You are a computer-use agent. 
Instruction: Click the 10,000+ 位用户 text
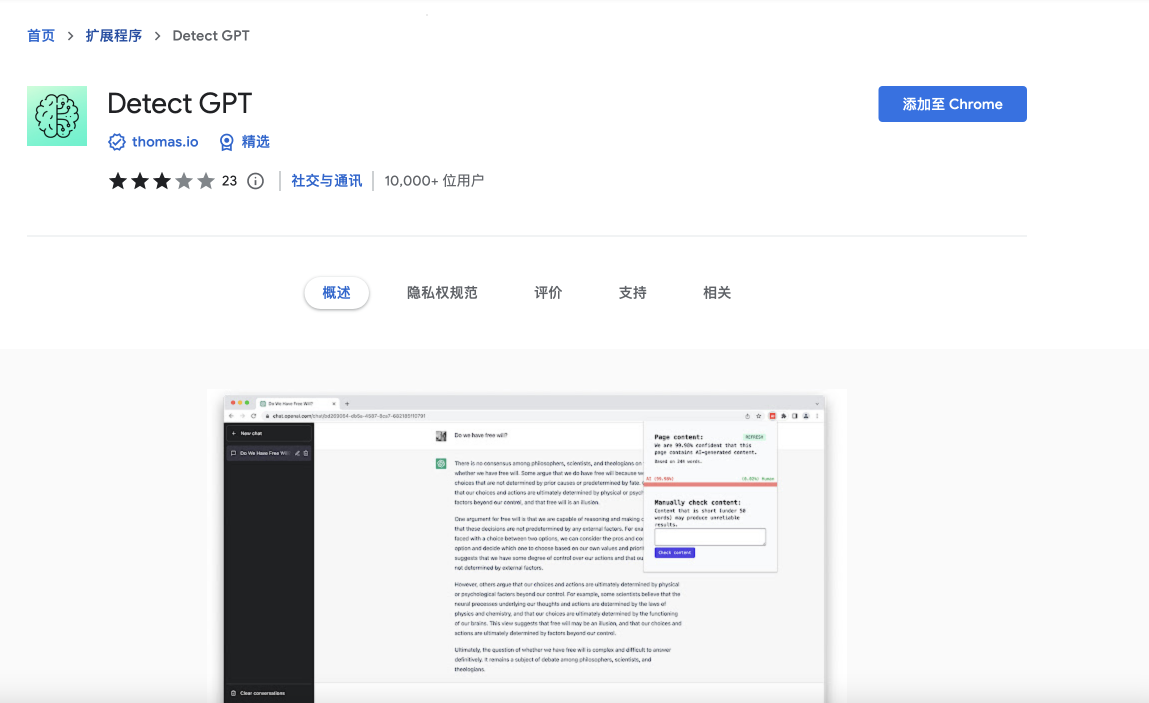coord(434,181)
